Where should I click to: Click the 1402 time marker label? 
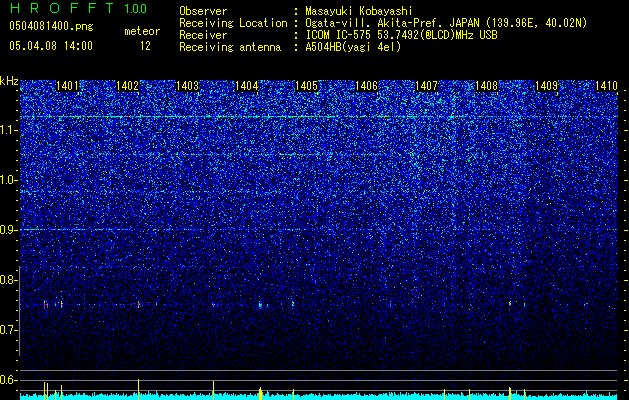point(127,86)
